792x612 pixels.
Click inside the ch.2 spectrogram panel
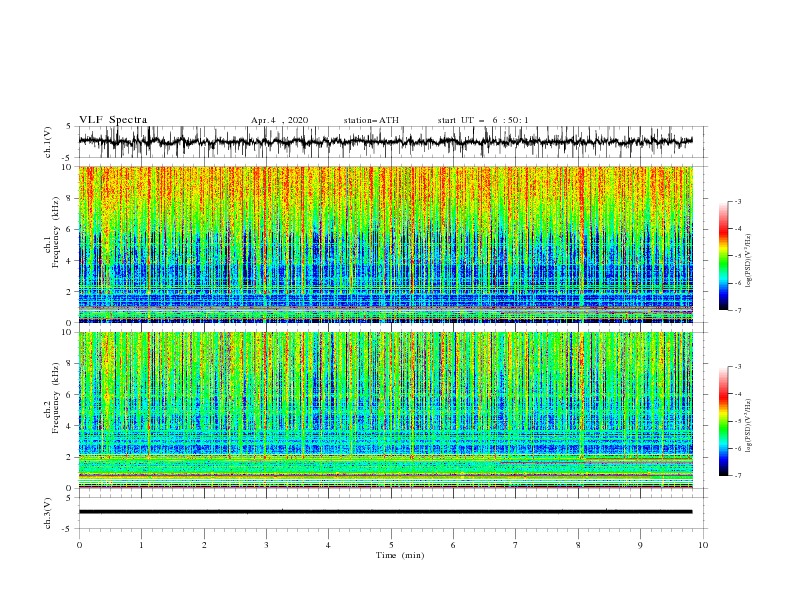coord(385,410)
